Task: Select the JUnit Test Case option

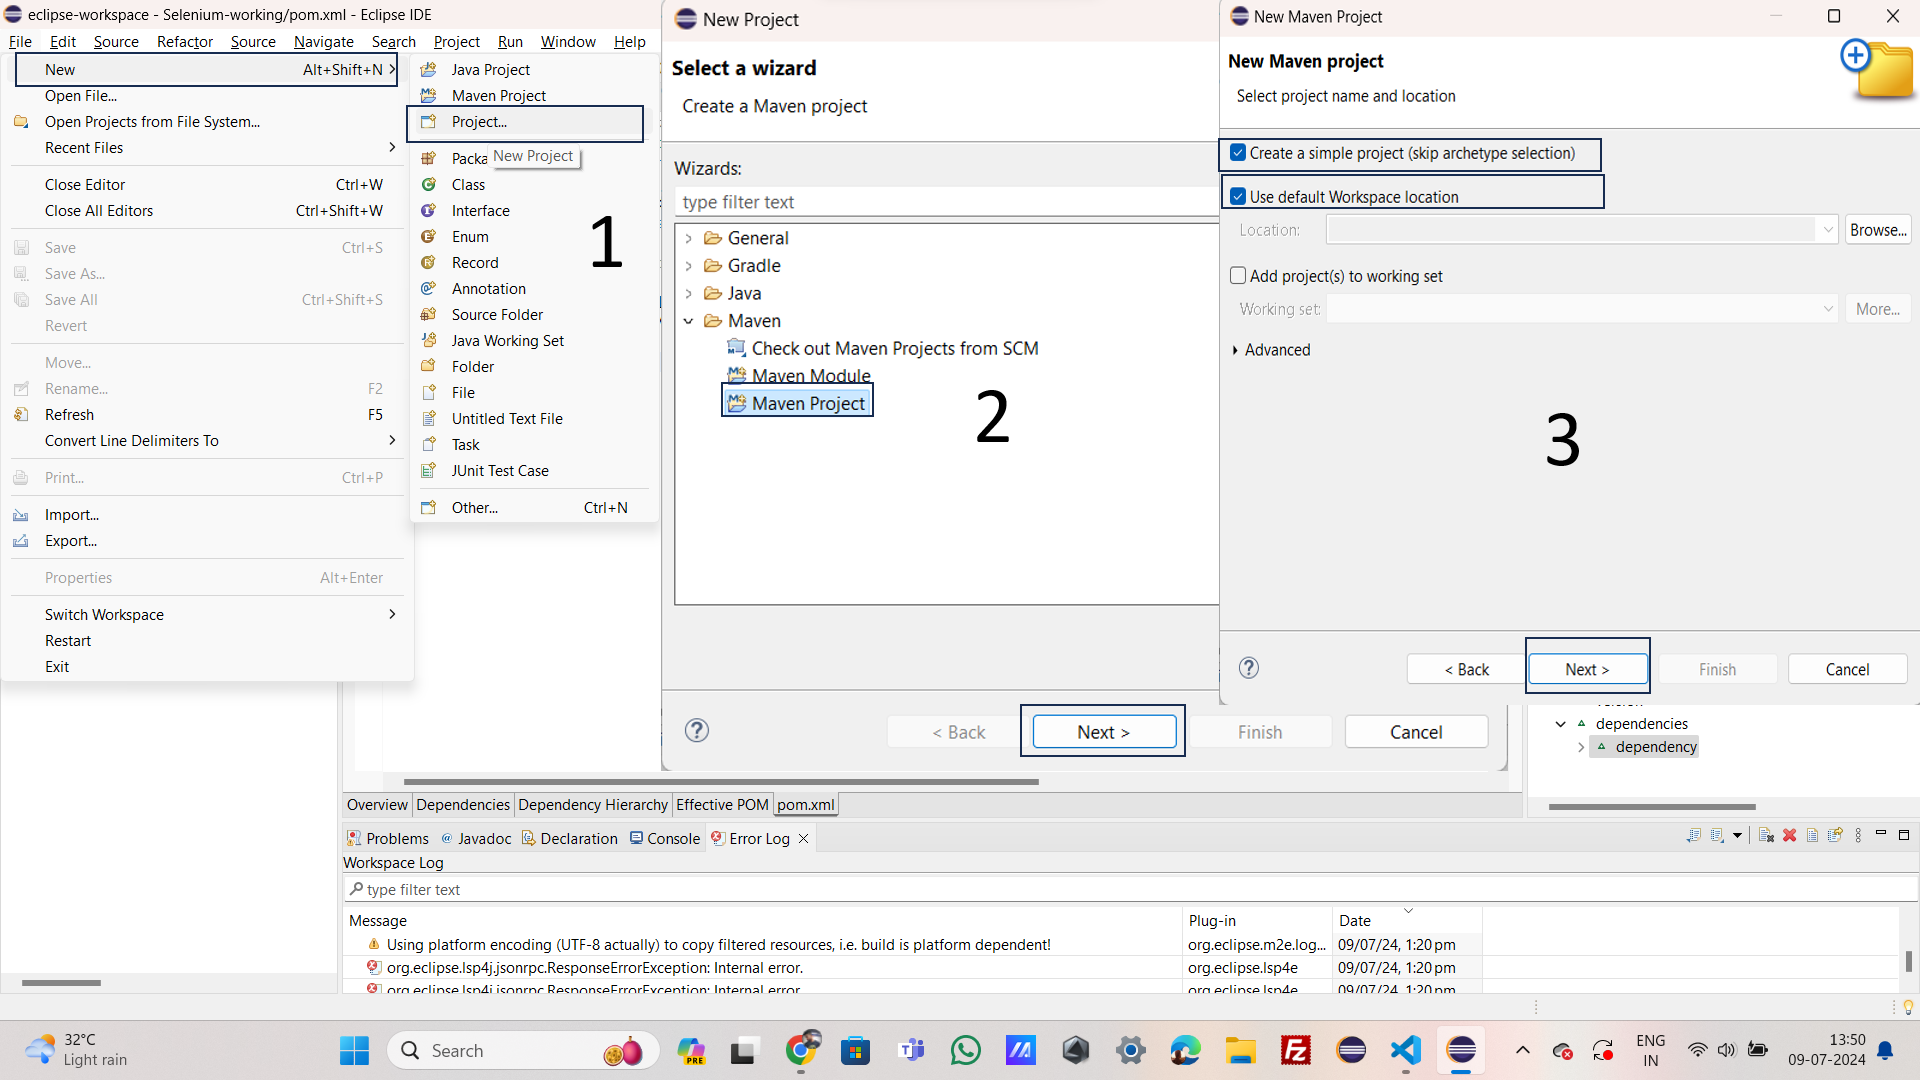Action: 500,470
